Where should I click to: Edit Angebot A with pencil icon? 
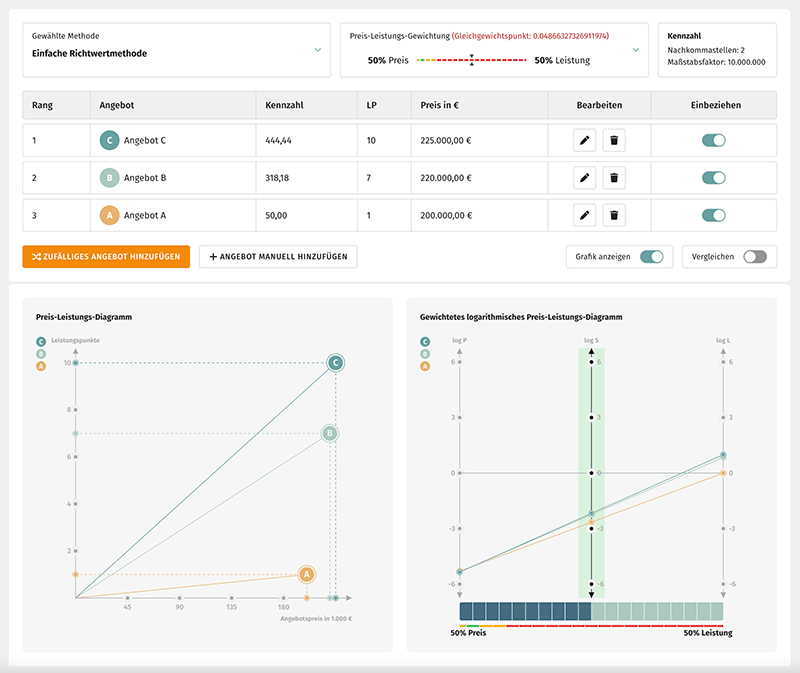pos(585,215)
